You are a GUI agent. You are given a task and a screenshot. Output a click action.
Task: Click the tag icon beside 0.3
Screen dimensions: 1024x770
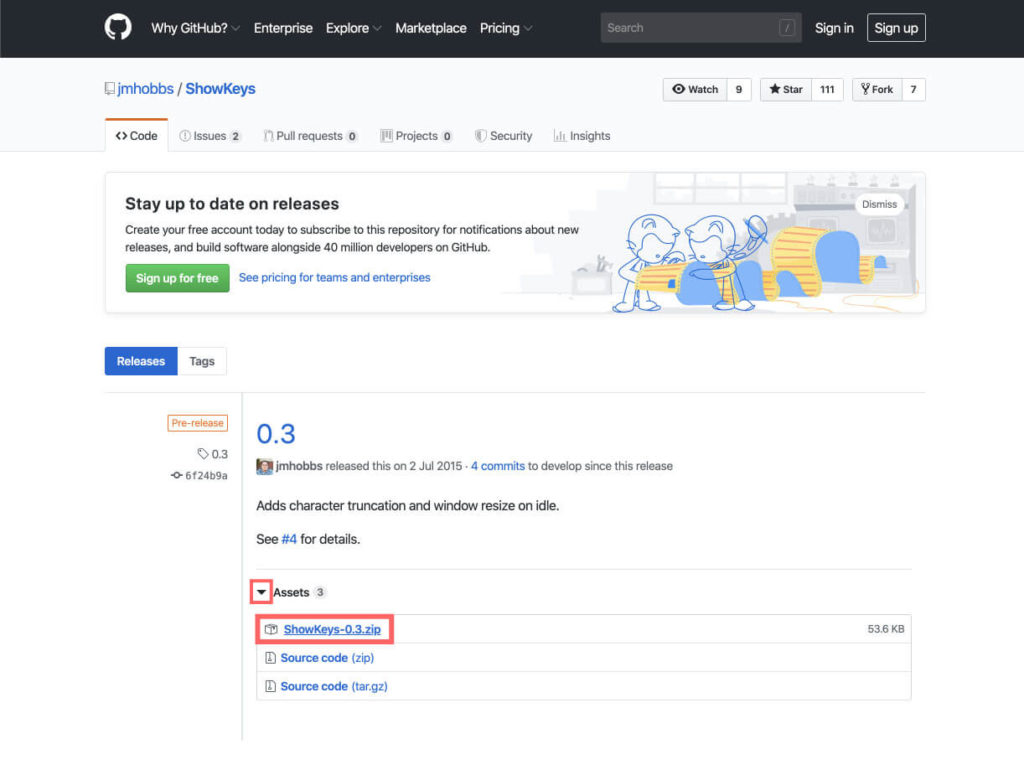203,453
